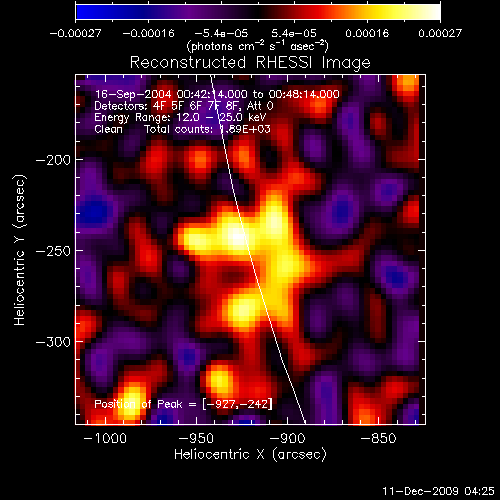The width and height of the screenshot is (500, 500).
Task: Click the -900 X-axis tick label
Action: click(x=287, y=438)
